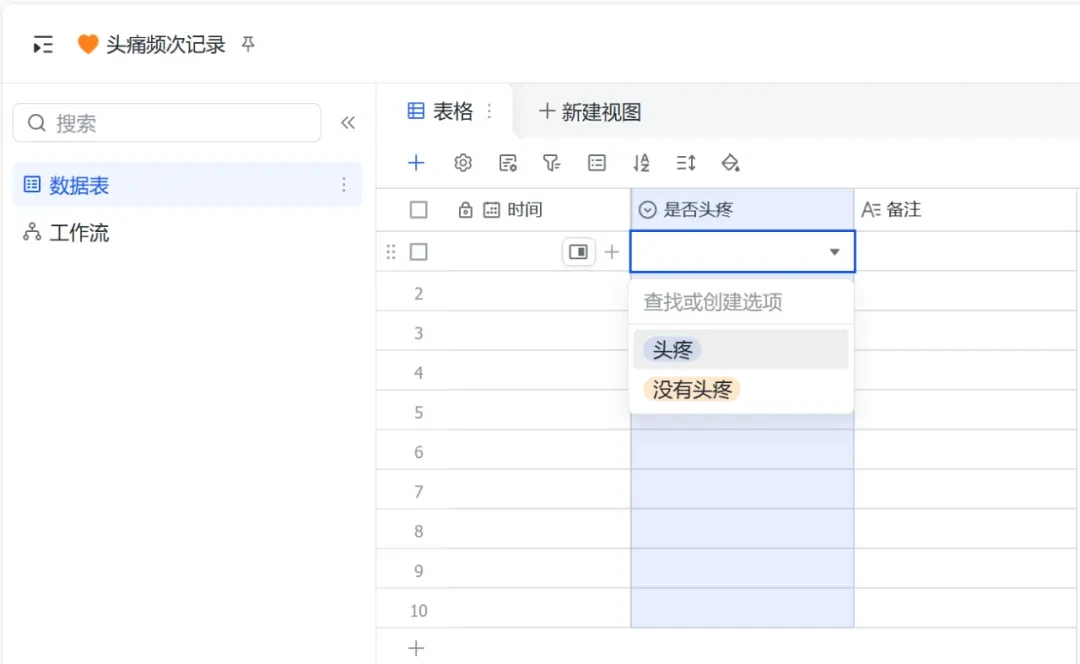Choose the 没有头疼 option

coord(741,389)
